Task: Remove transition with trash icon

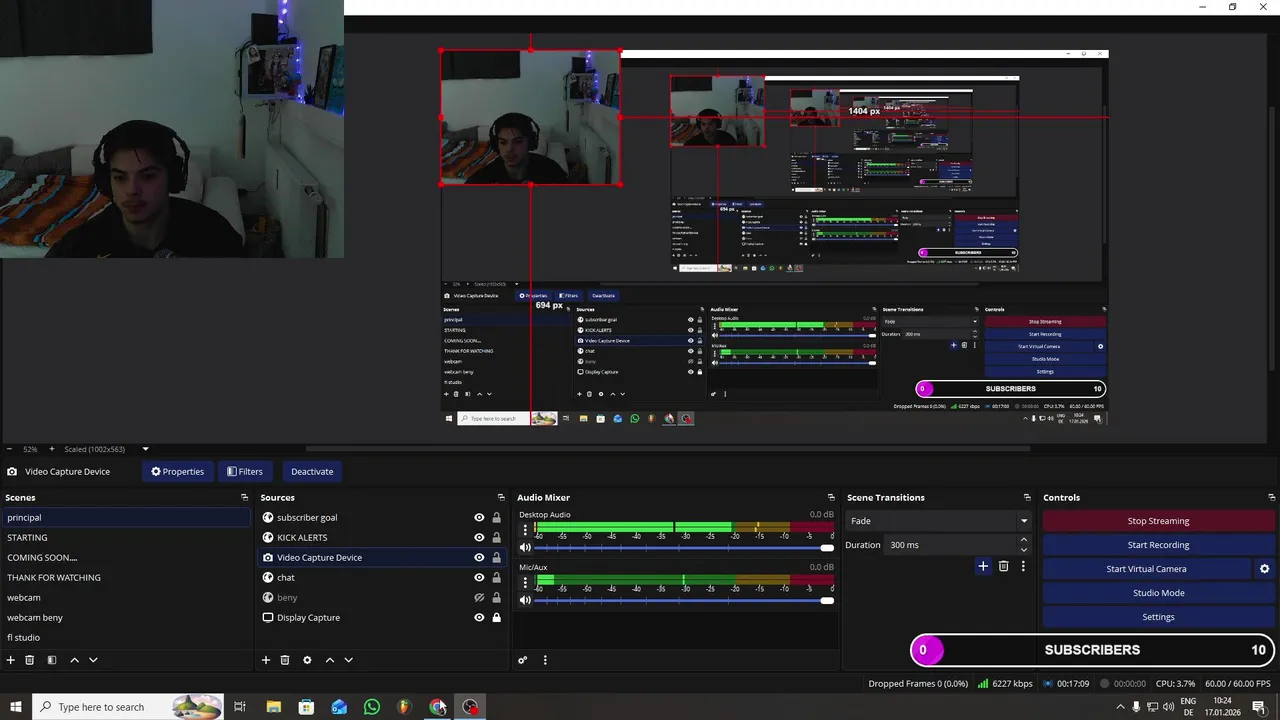Action: click(1004, 566)
